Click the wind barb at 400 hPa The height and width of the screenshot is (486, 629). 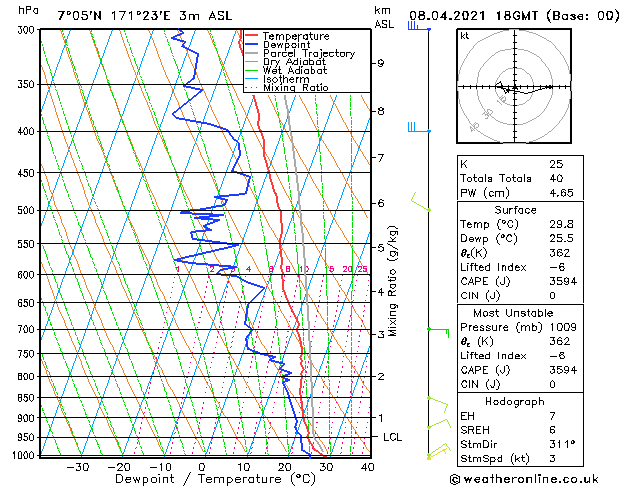(x=419, y=128)
